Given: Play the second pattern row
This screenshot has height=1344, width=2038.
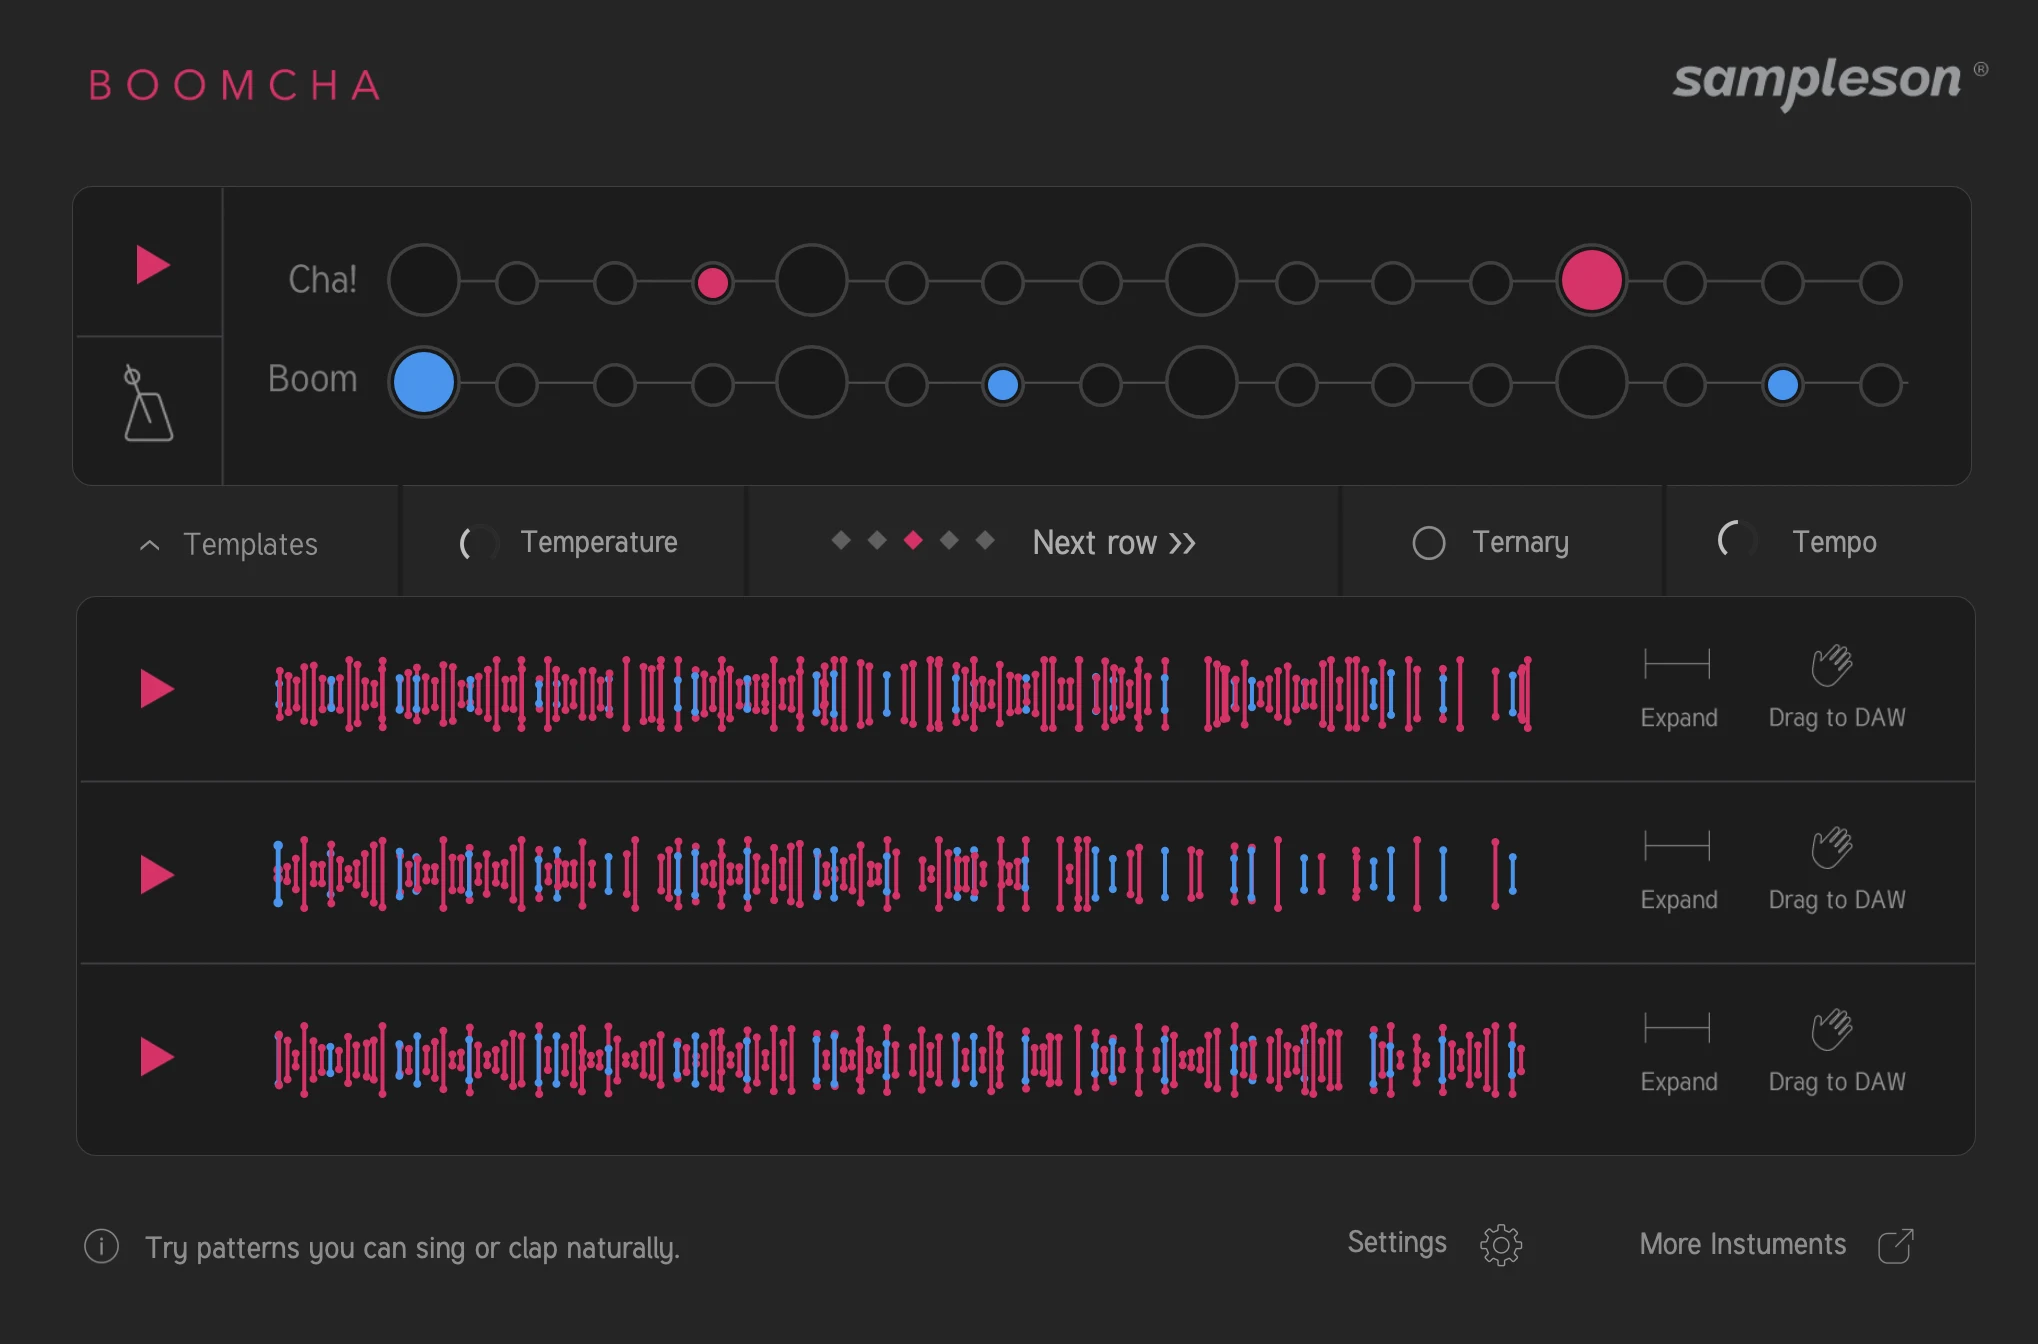Looking at the screenshot, I should coord(156,874).
